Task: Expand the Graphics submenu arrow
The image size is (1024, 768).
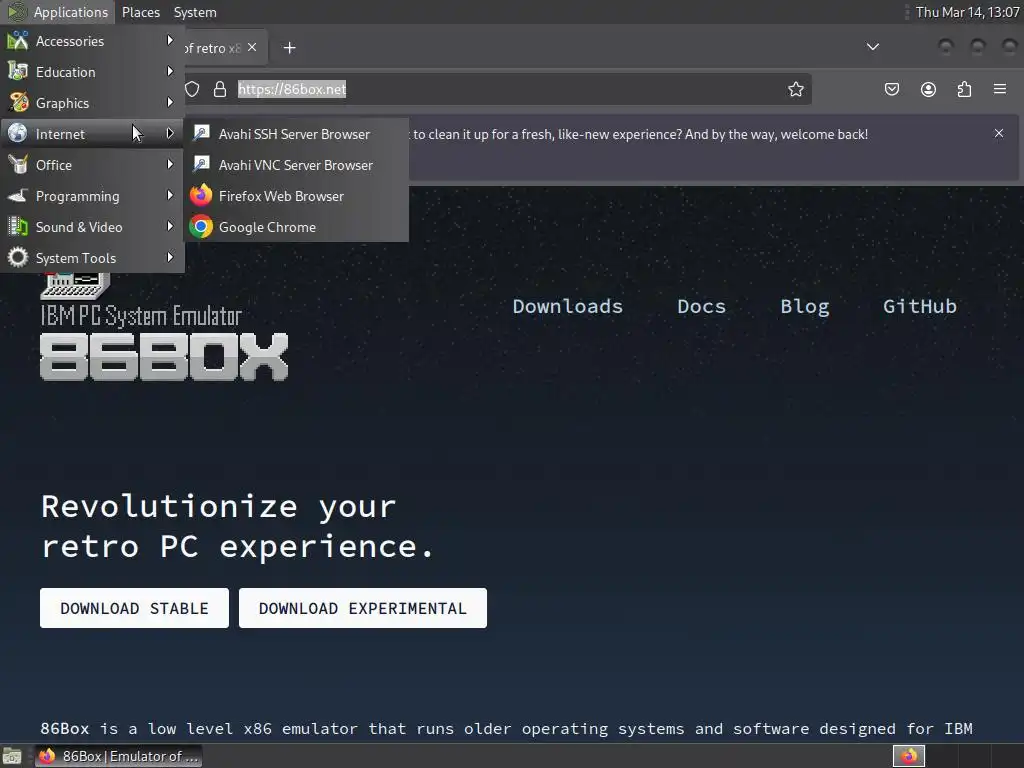Action: coord(170,103)
